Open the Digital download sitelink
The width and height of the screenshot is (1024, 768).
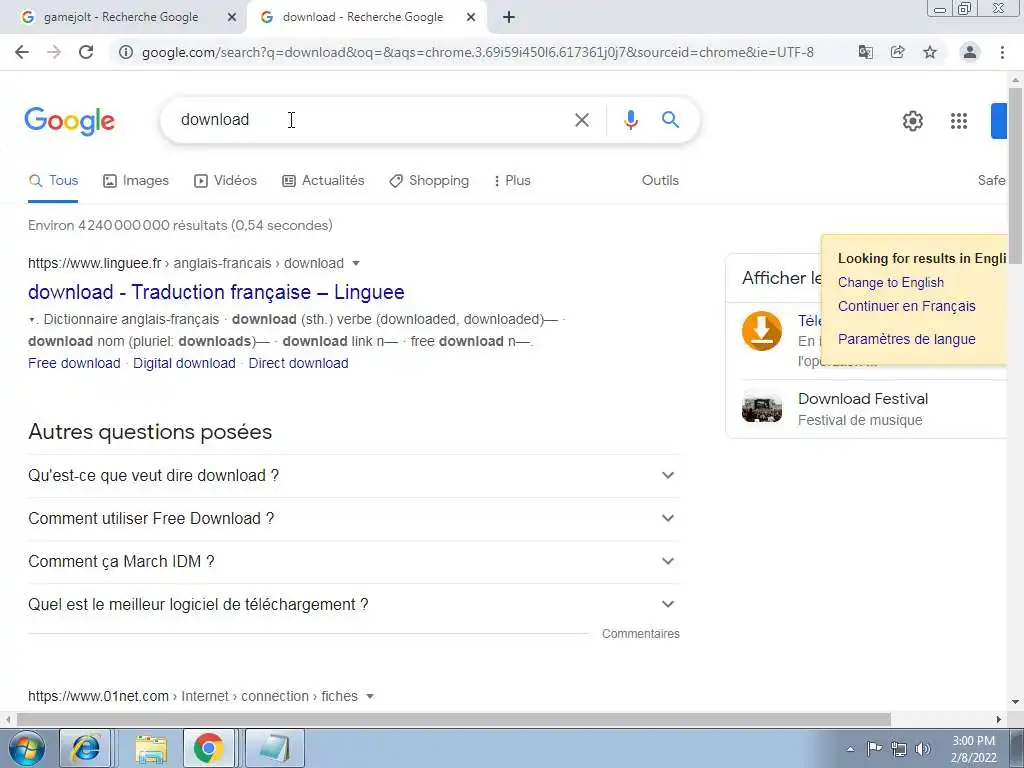pos(184,363)
